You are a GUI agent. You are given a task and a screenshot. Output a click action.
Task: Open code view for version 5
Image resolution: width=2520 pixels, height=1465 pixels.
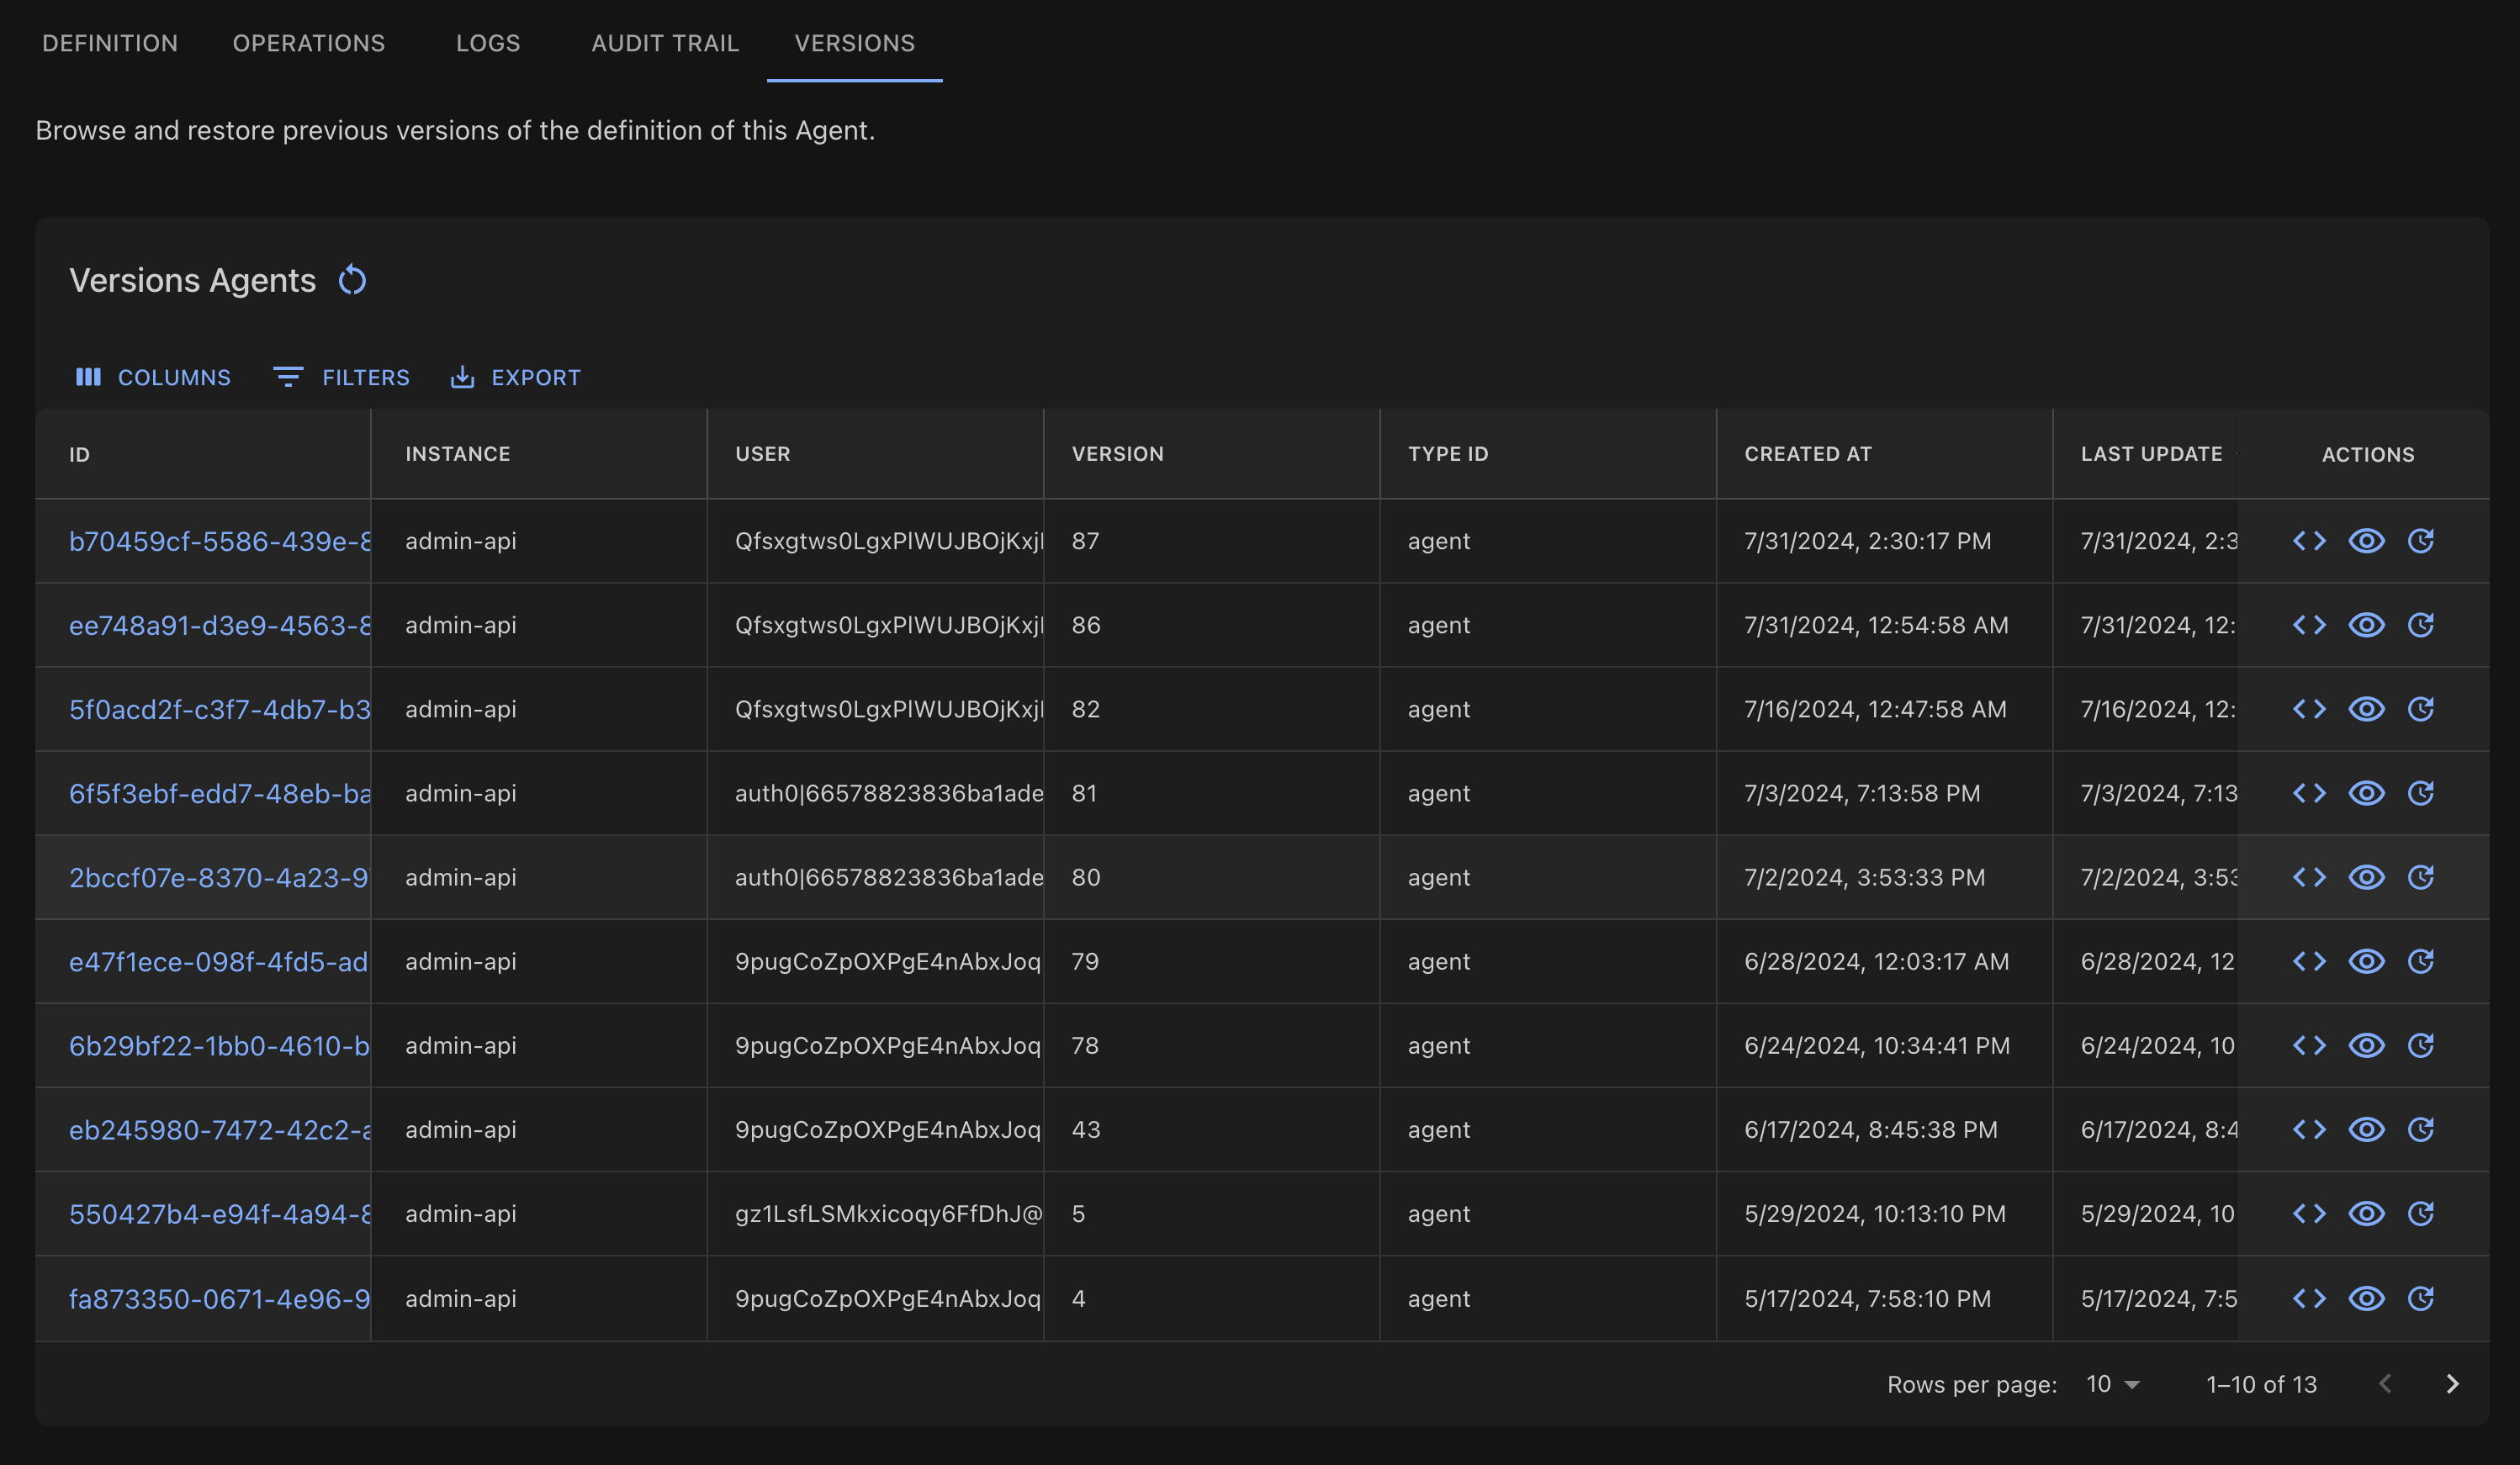(2309, 1213)
